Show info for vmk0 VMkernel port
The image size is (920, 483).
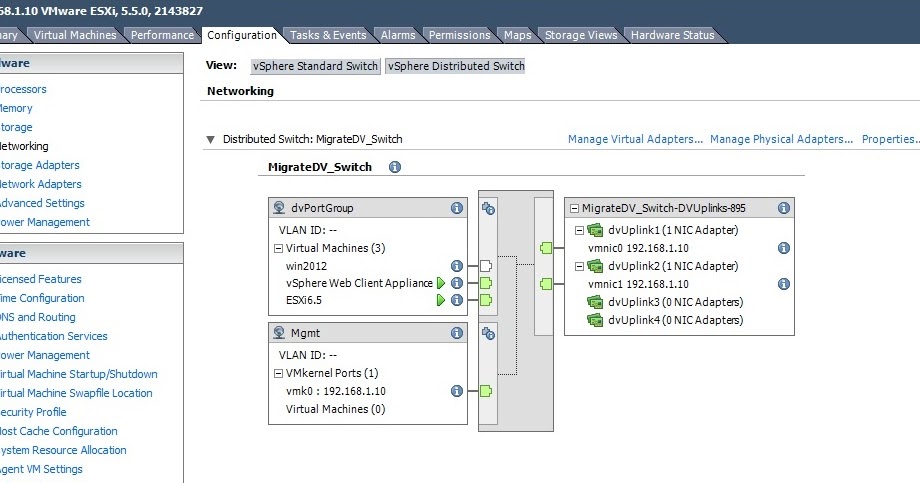click(x=457, y=391)
